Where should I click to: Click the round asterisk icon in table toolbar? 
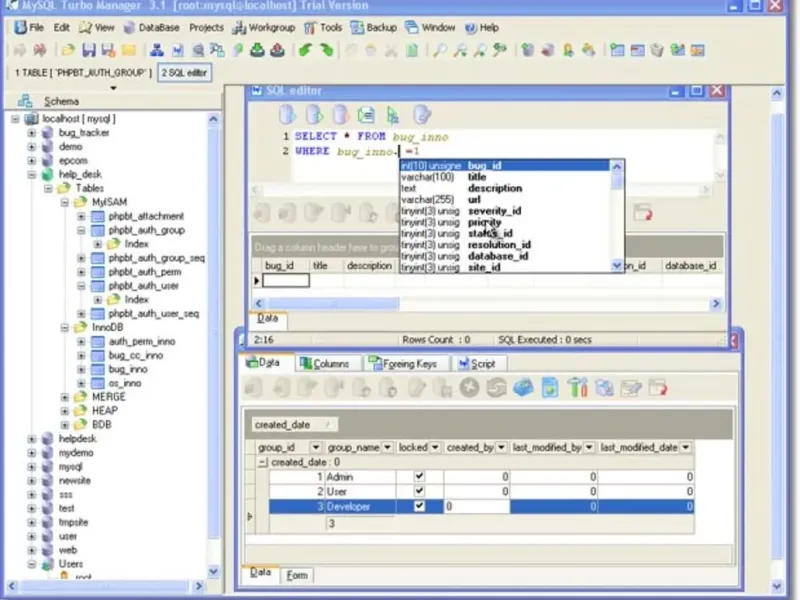tap(469, 388)
